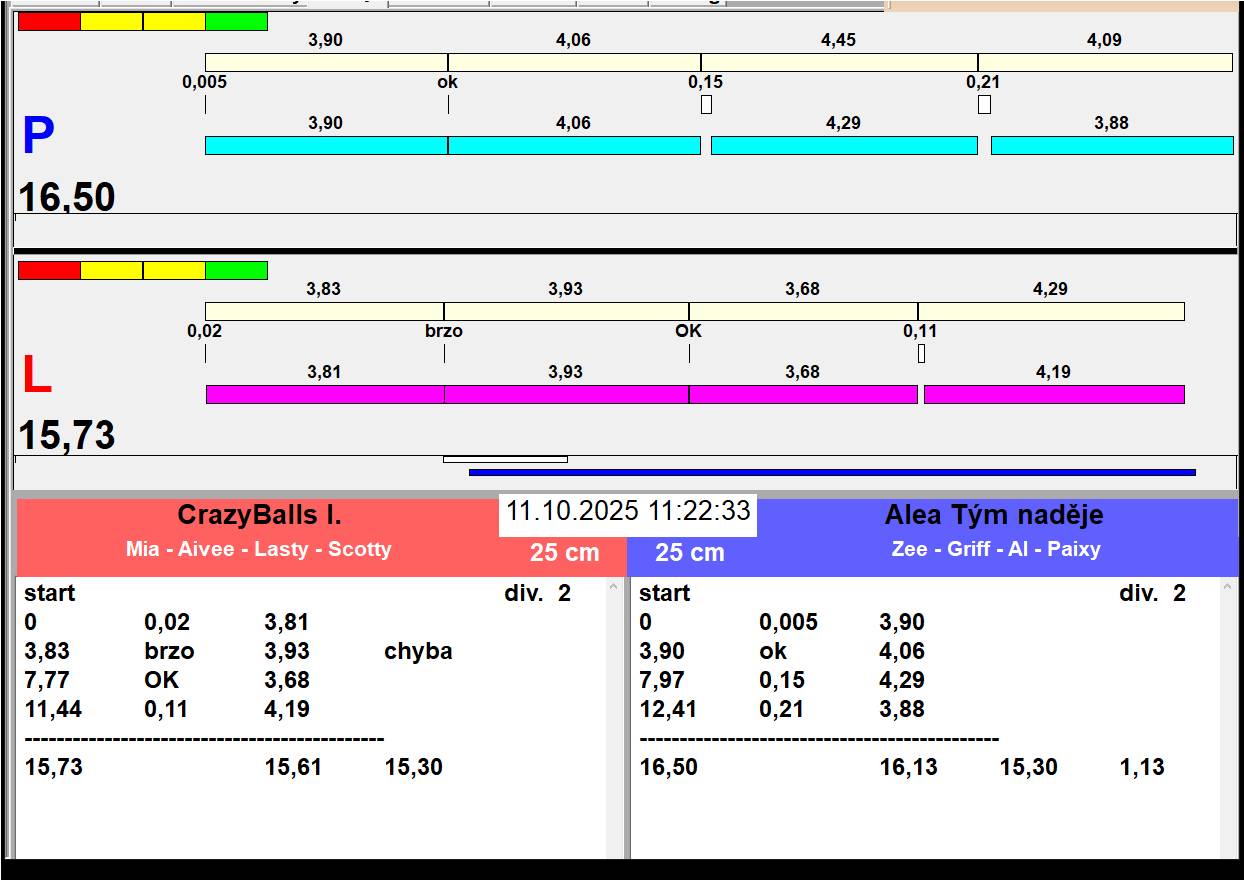Click the empty progress strip below lane P

point(625,230)
